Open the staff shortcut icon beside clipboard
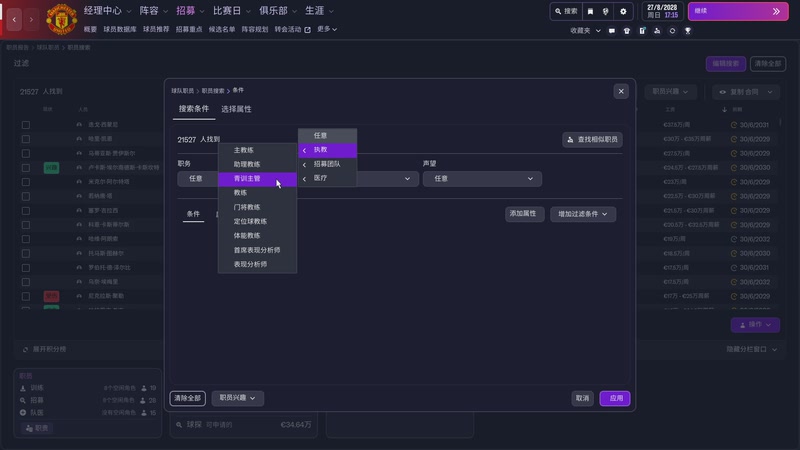This screenshot has width=800, height=450. 657,31
